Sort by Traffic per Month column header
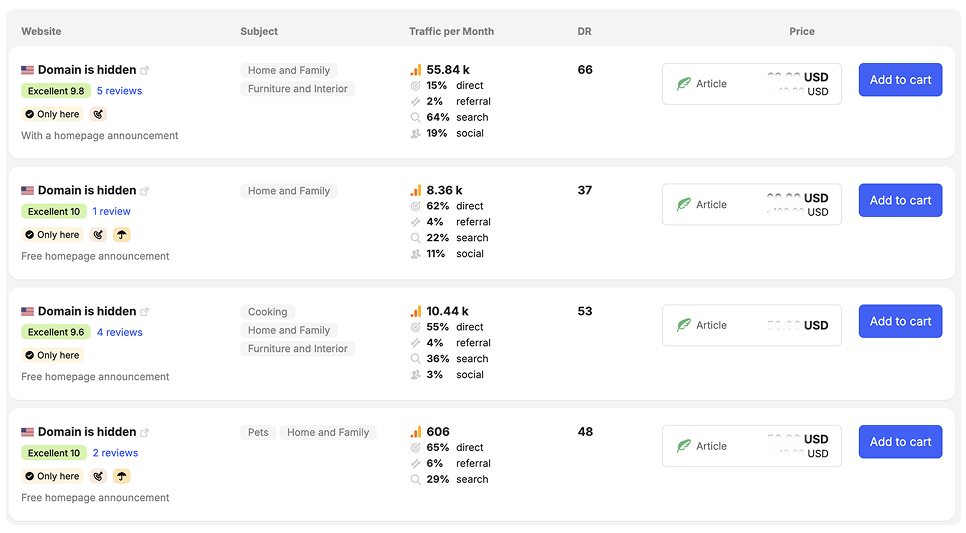 (x=452, y=31)
